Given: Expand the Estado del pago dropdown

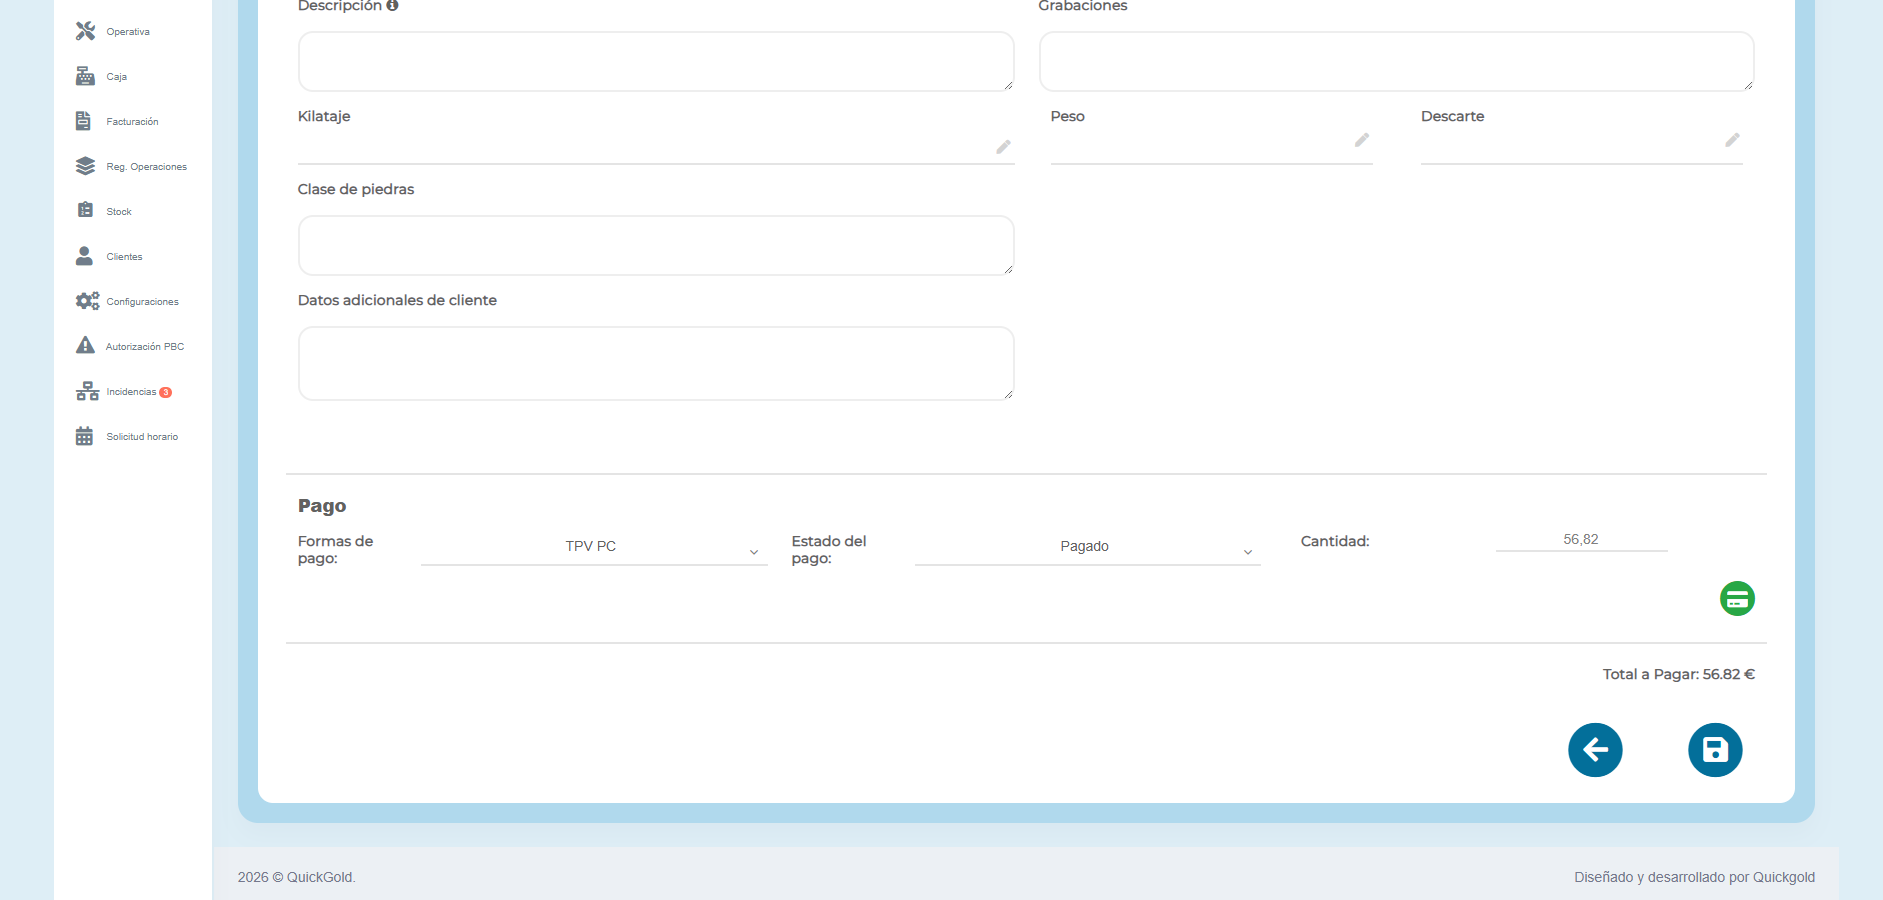Looking at the screenshot, I should [x=1087, y=547].
